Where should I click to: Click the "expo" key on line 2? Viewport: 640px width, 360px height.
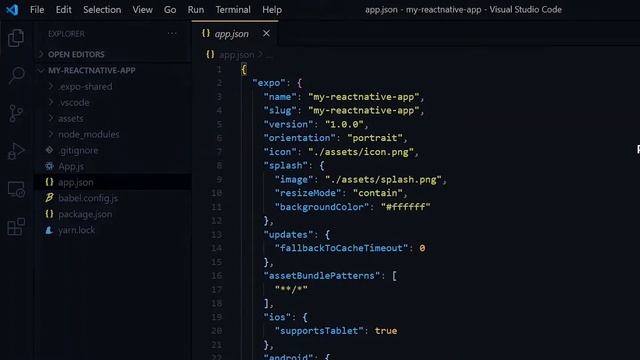pos(268,83)
